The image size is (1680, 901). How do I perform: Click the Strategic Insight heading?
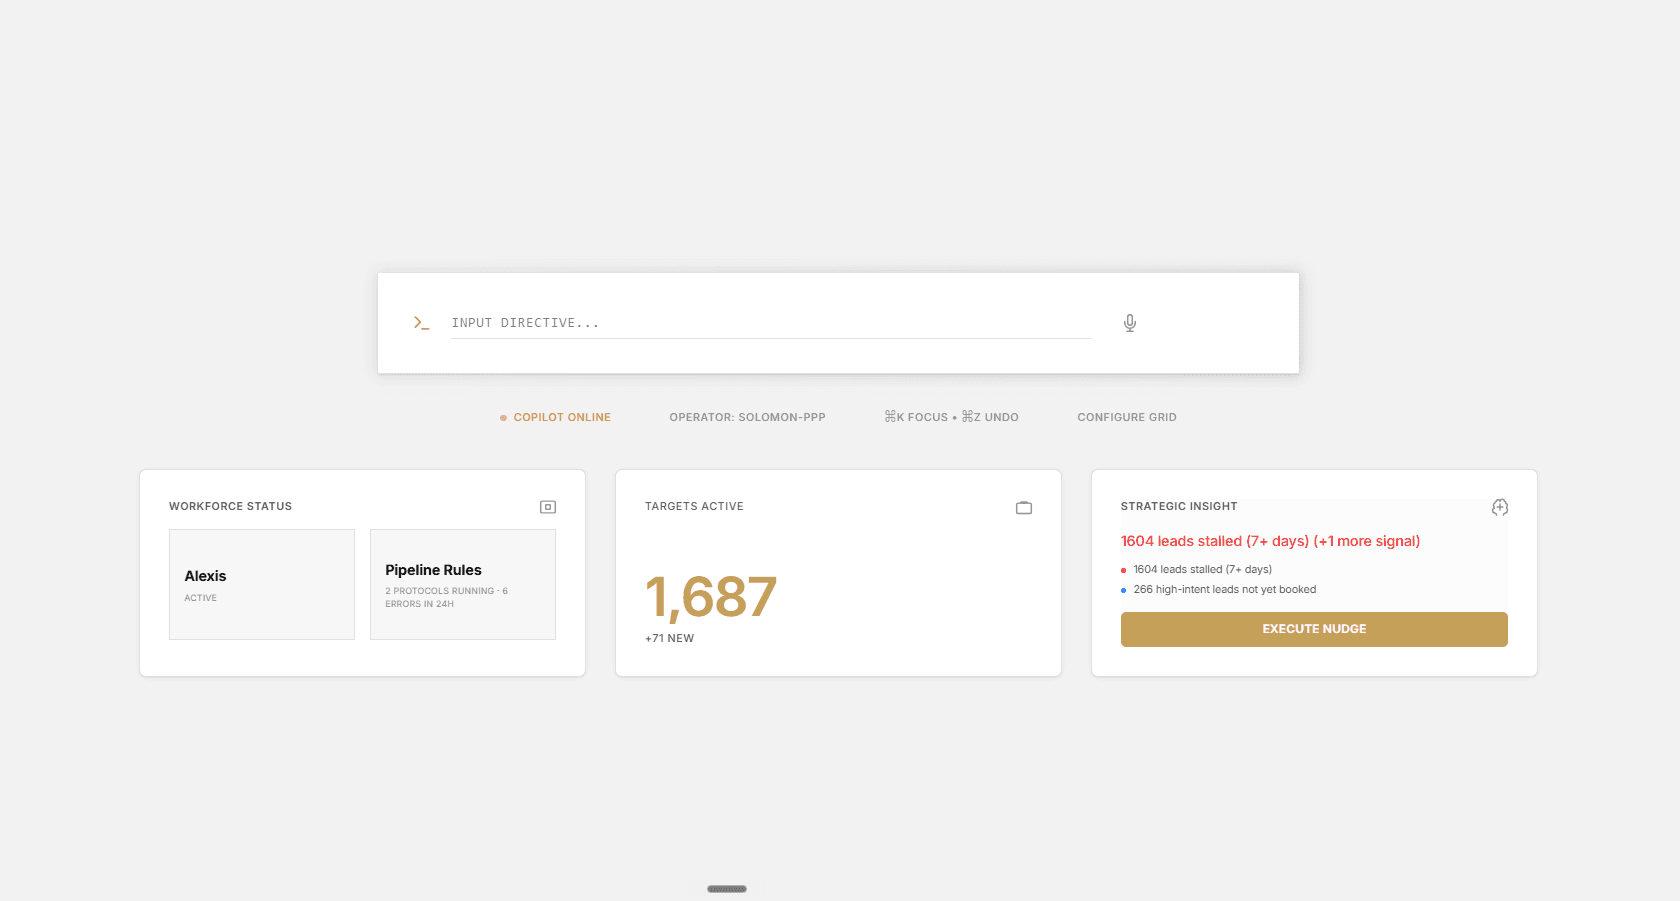click(x=1179, y=506)
